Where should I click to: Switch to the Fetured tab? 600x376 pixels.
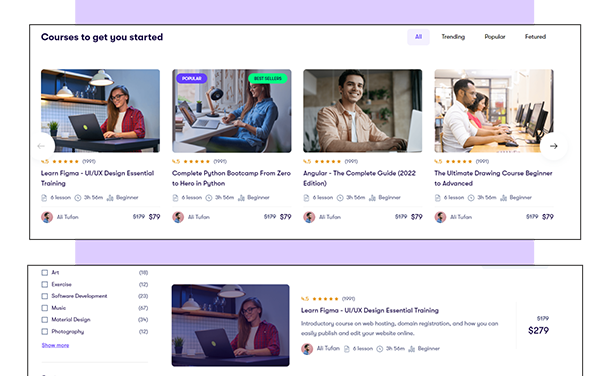tap(535, 37)
